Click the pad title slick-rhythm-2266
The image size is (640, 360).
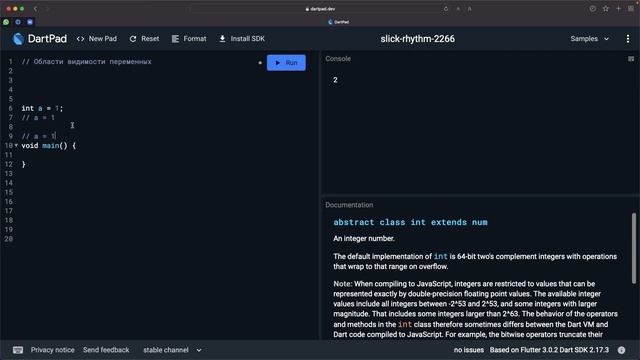[x=418, y=39]
